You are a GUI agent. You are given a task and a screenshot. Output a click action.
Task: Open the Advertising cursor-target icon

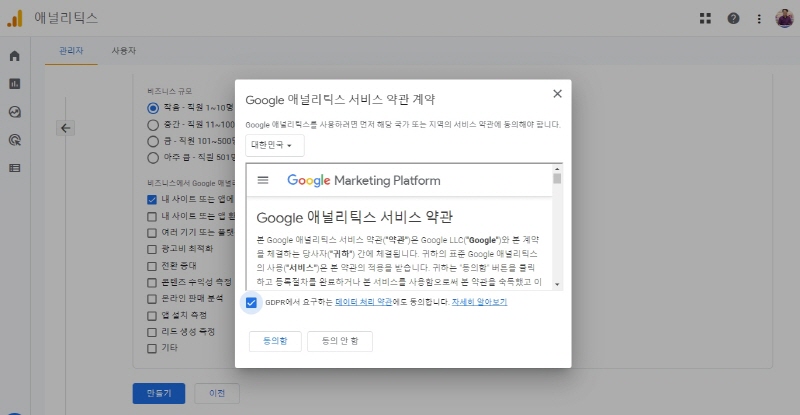point(14,140)
